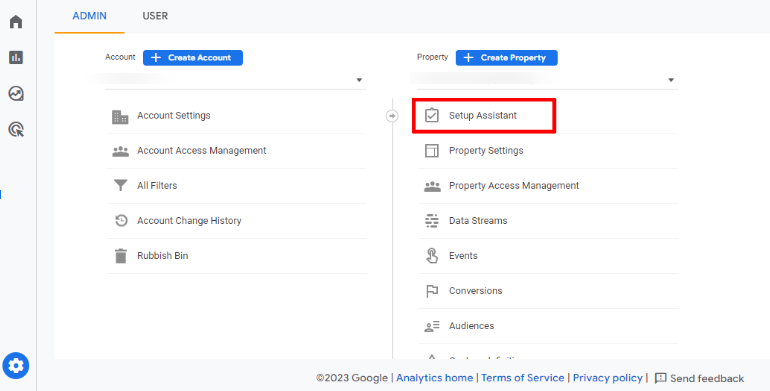This screenshot has width=770, height=391.
Task: Switch to the ADMIN tab
Action: pos(89,16)
